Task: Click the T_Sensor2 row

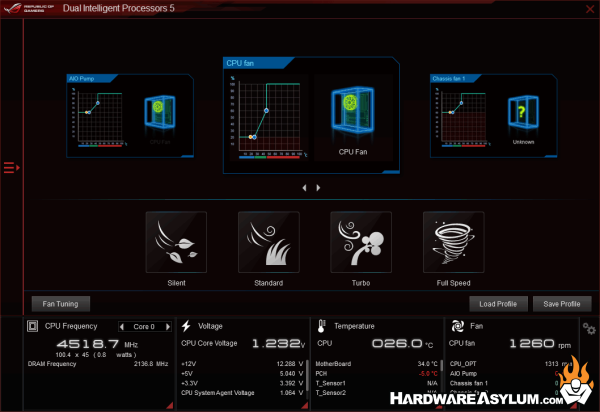Action: pyautogui.click(x=377, y=393)
